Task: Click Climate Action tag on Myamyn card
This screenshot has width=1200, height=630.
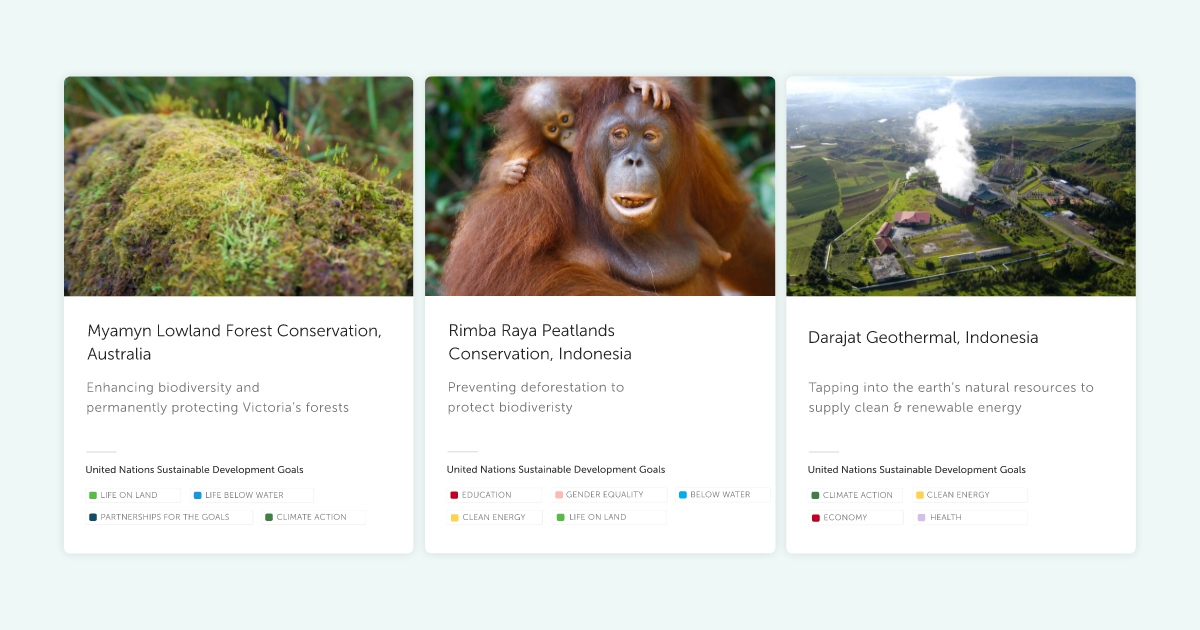Action: pos(311,517)
